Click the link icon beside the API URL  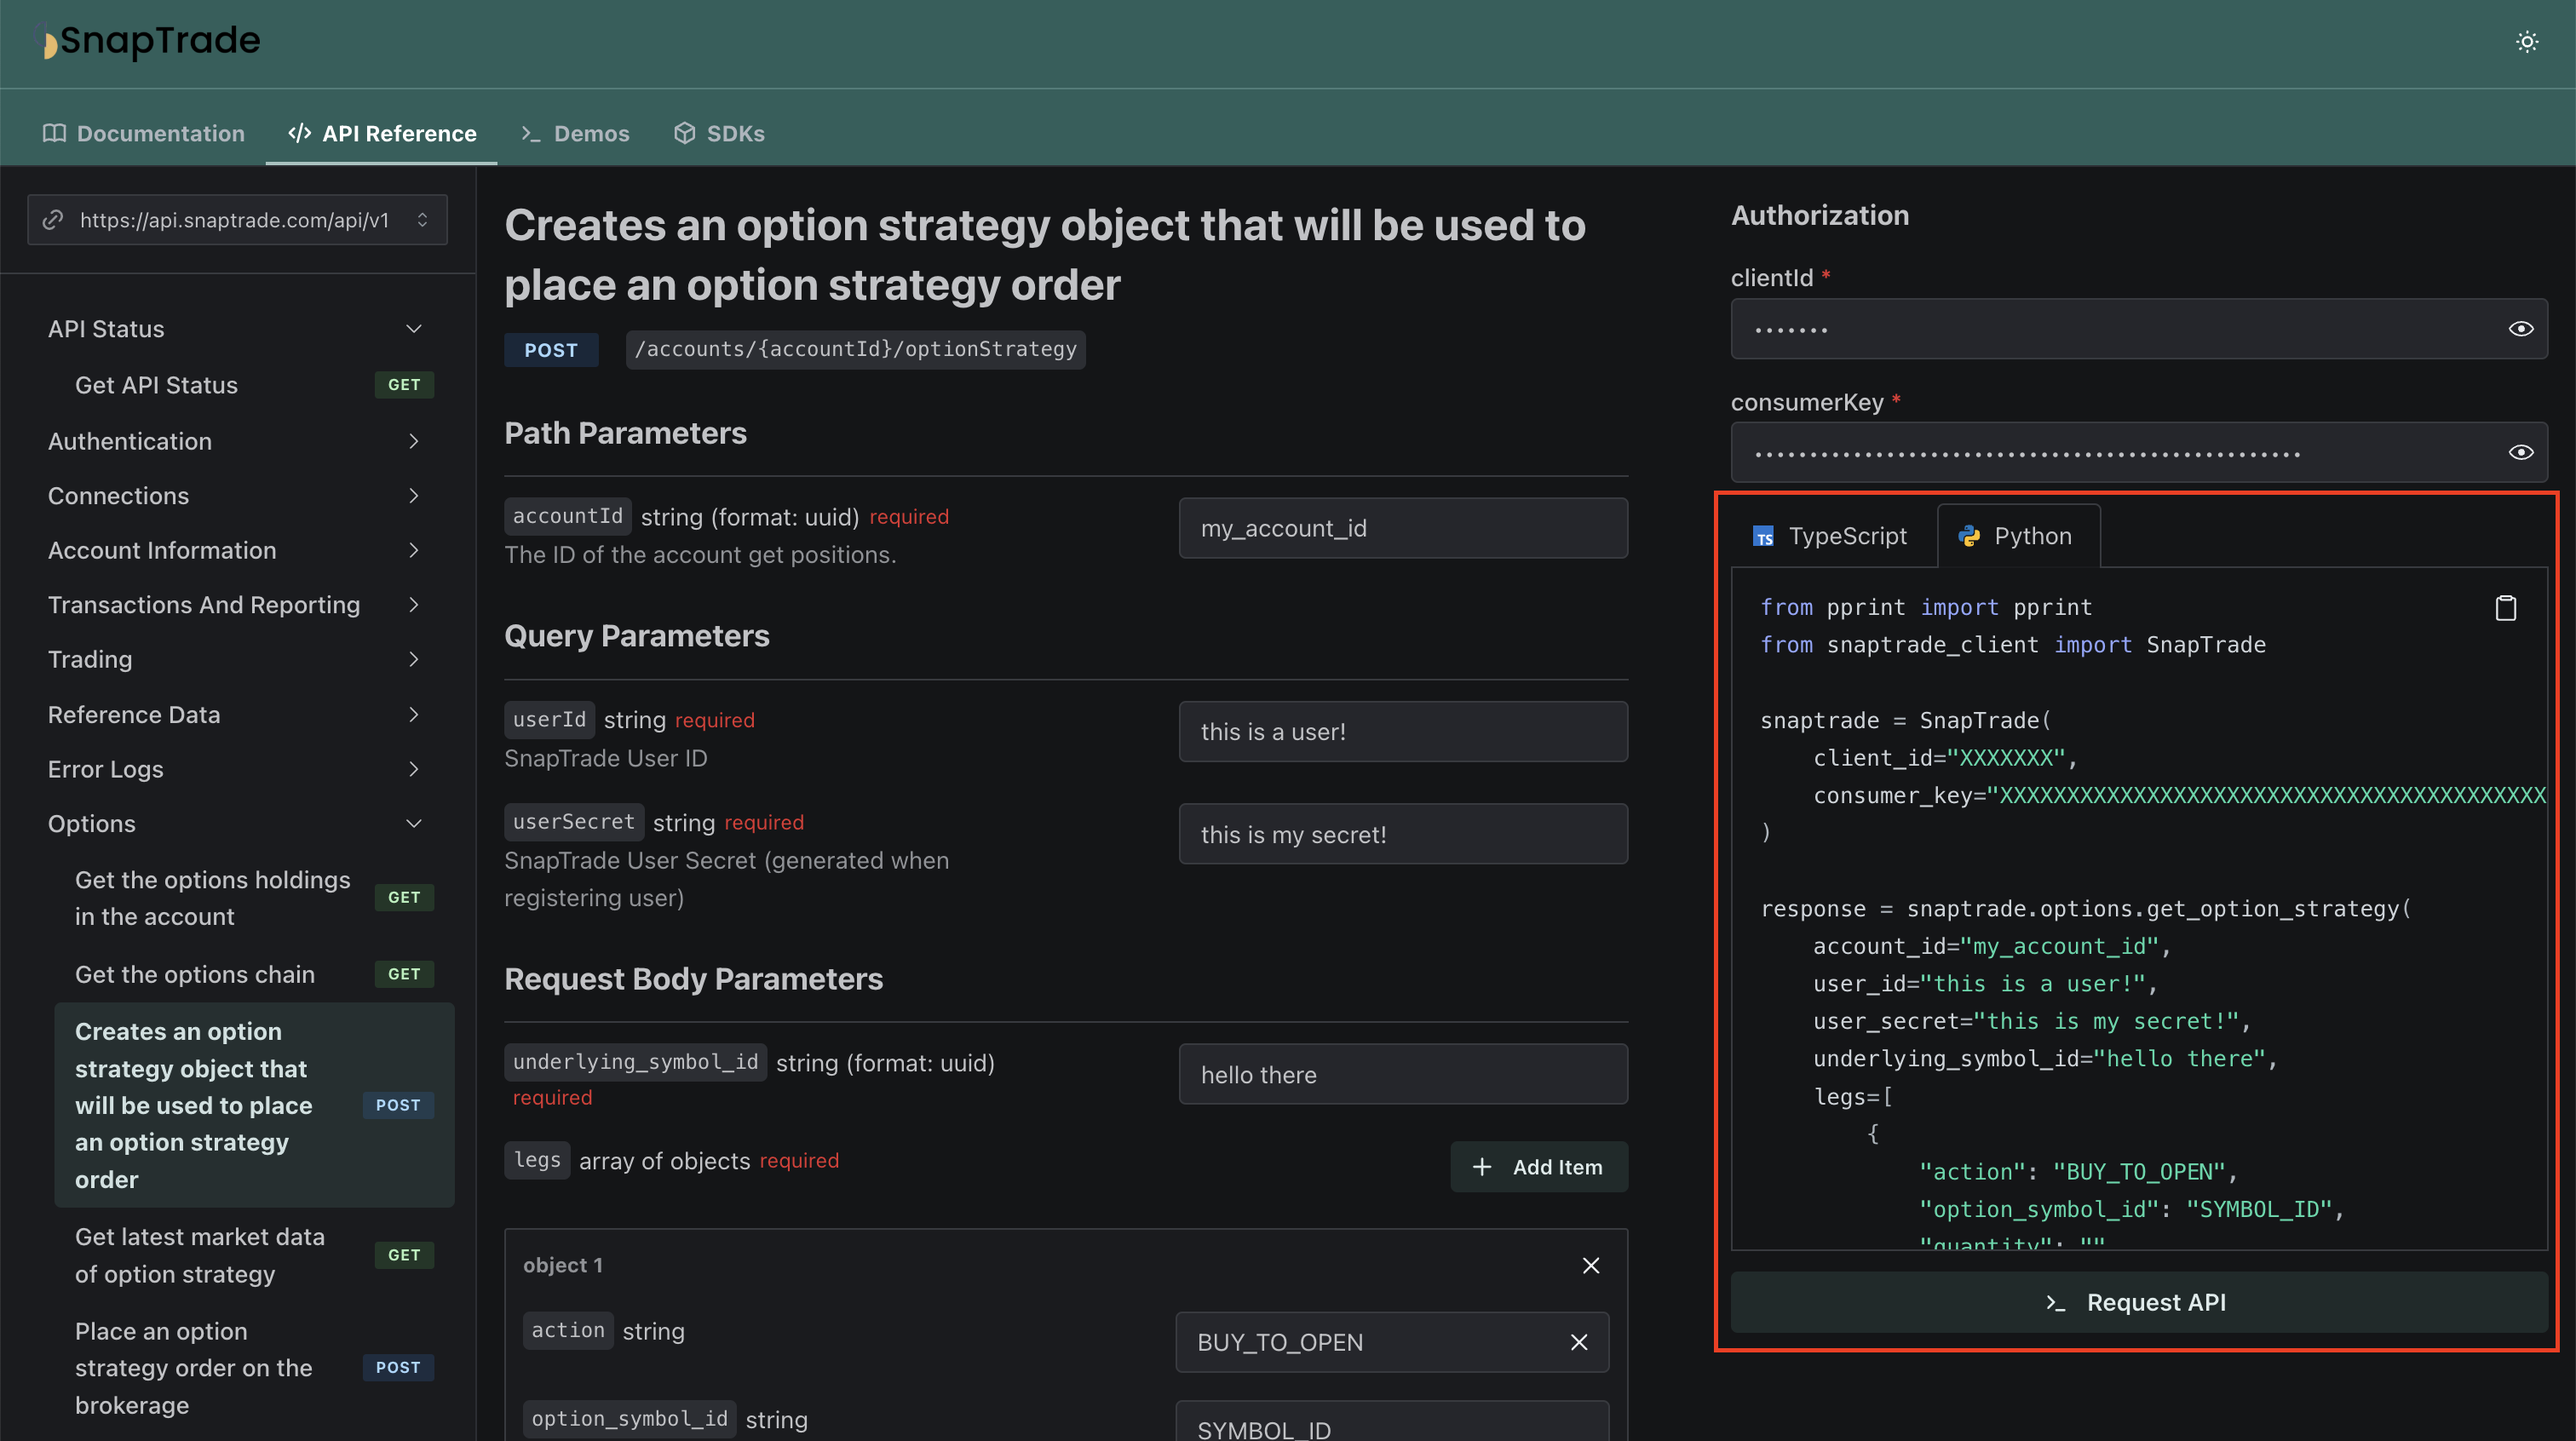(53, 220)
